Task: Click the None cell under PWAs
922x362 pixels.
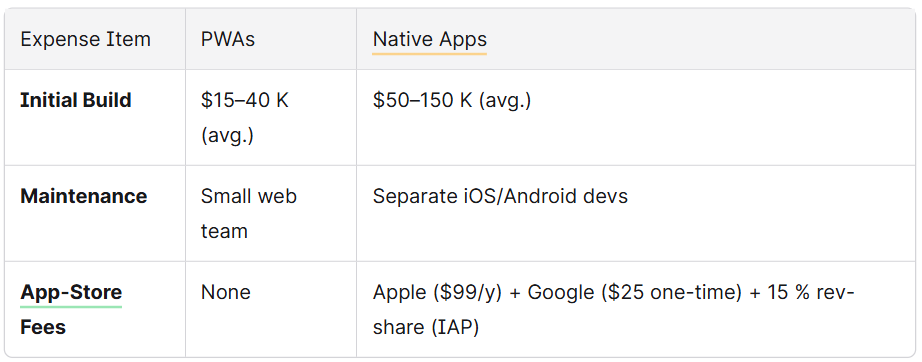Action: click(x=226, y=292)
